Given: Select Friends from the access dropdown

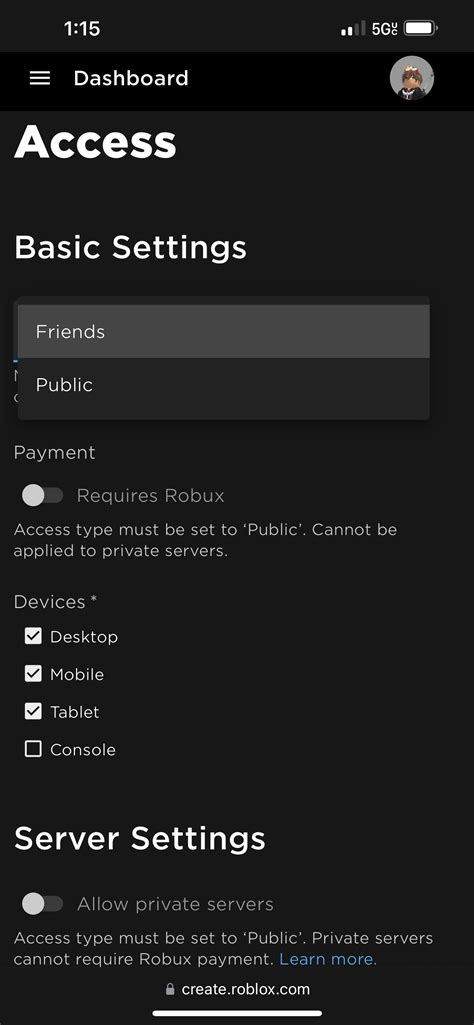Looking at the screenshot, I should [x=224, y=331].
